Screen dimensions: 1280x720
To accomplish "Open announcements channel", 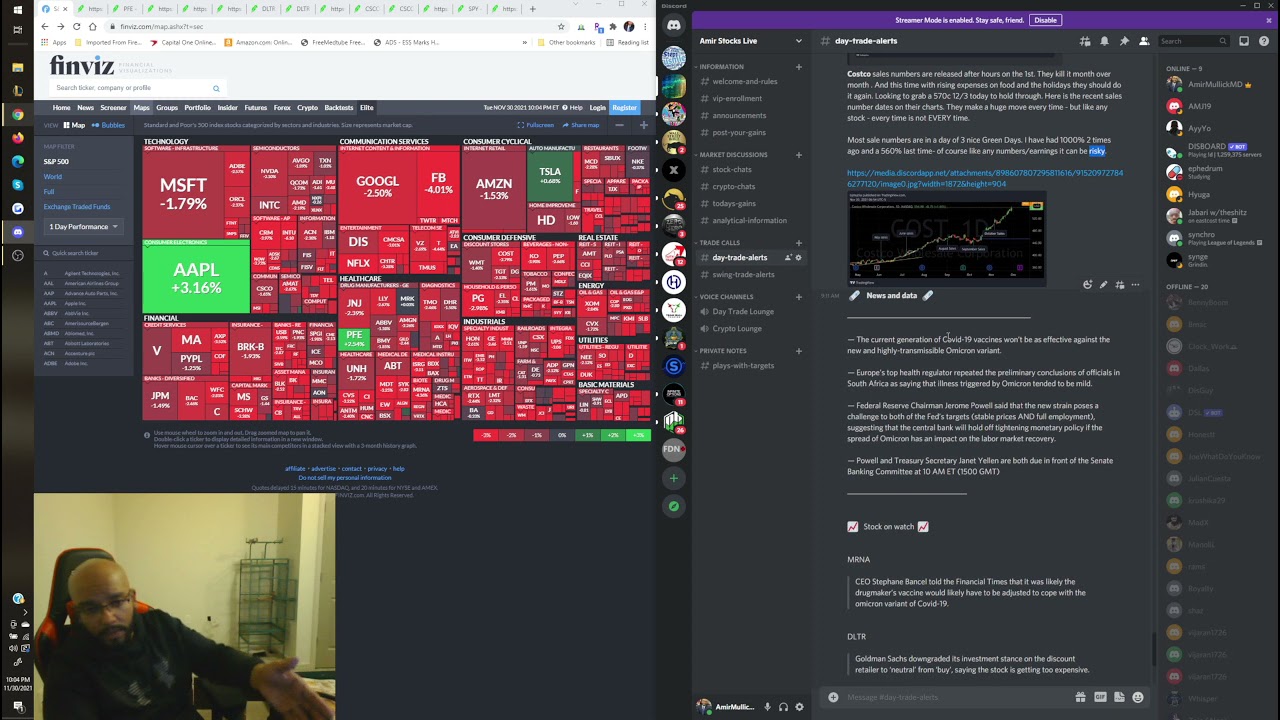I will 739,116.
